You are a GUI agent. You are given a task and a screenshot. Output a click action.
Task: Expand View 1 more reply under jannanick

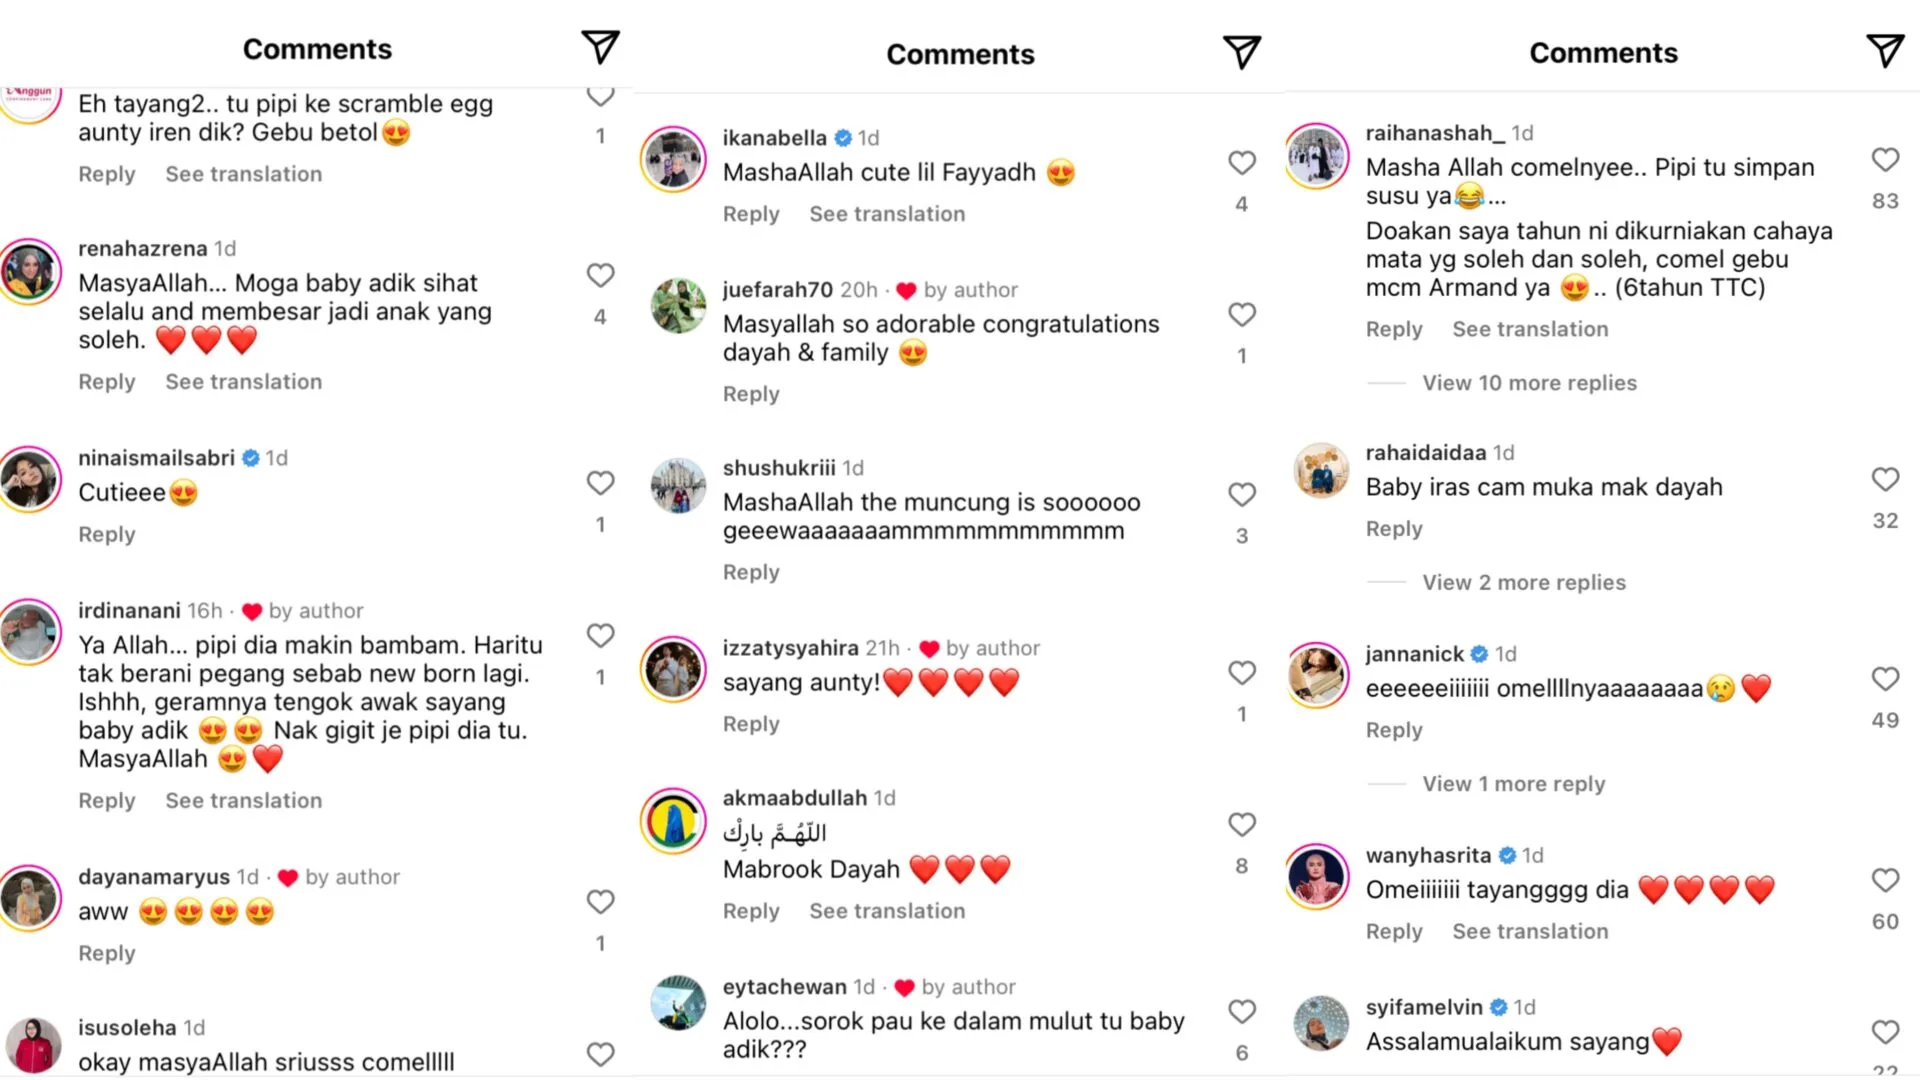[1513, 784]
